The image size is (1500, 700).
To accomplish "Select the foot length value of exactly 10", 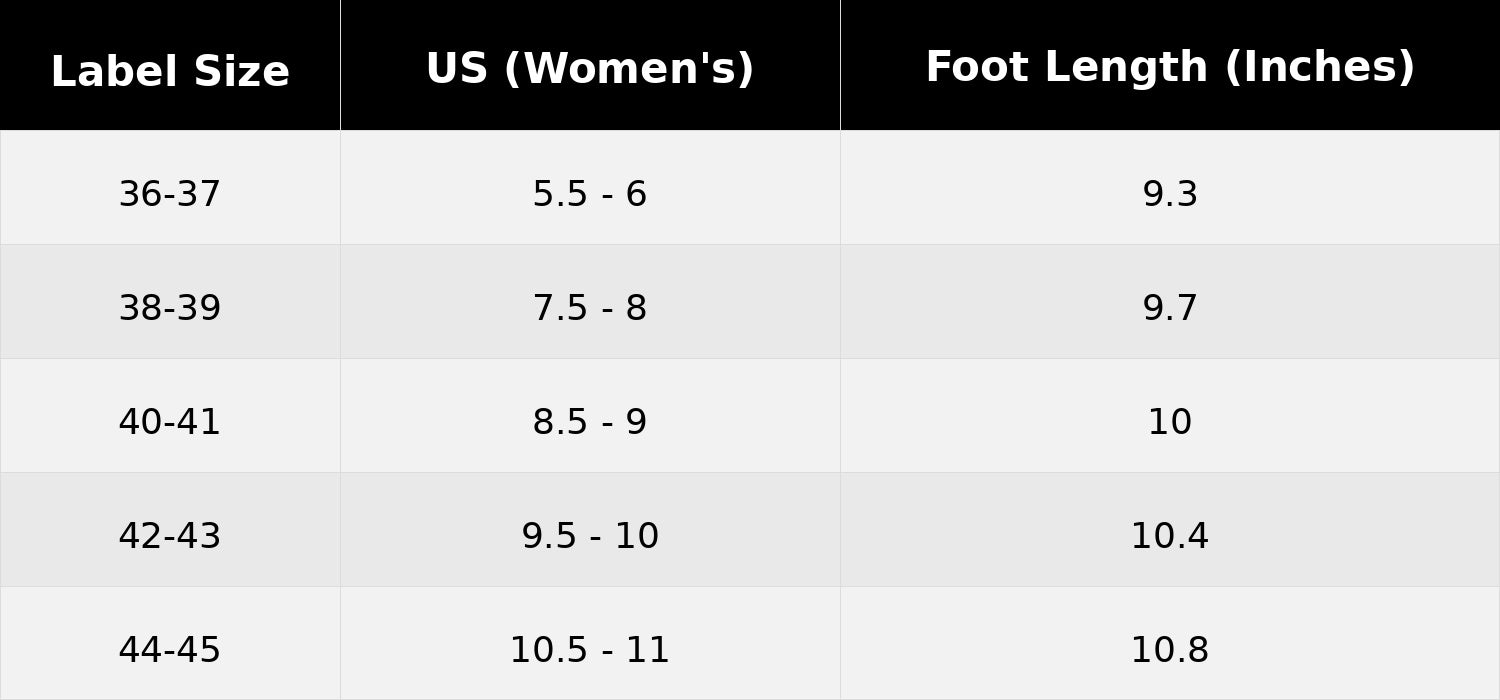I will tap(1170, 422).
